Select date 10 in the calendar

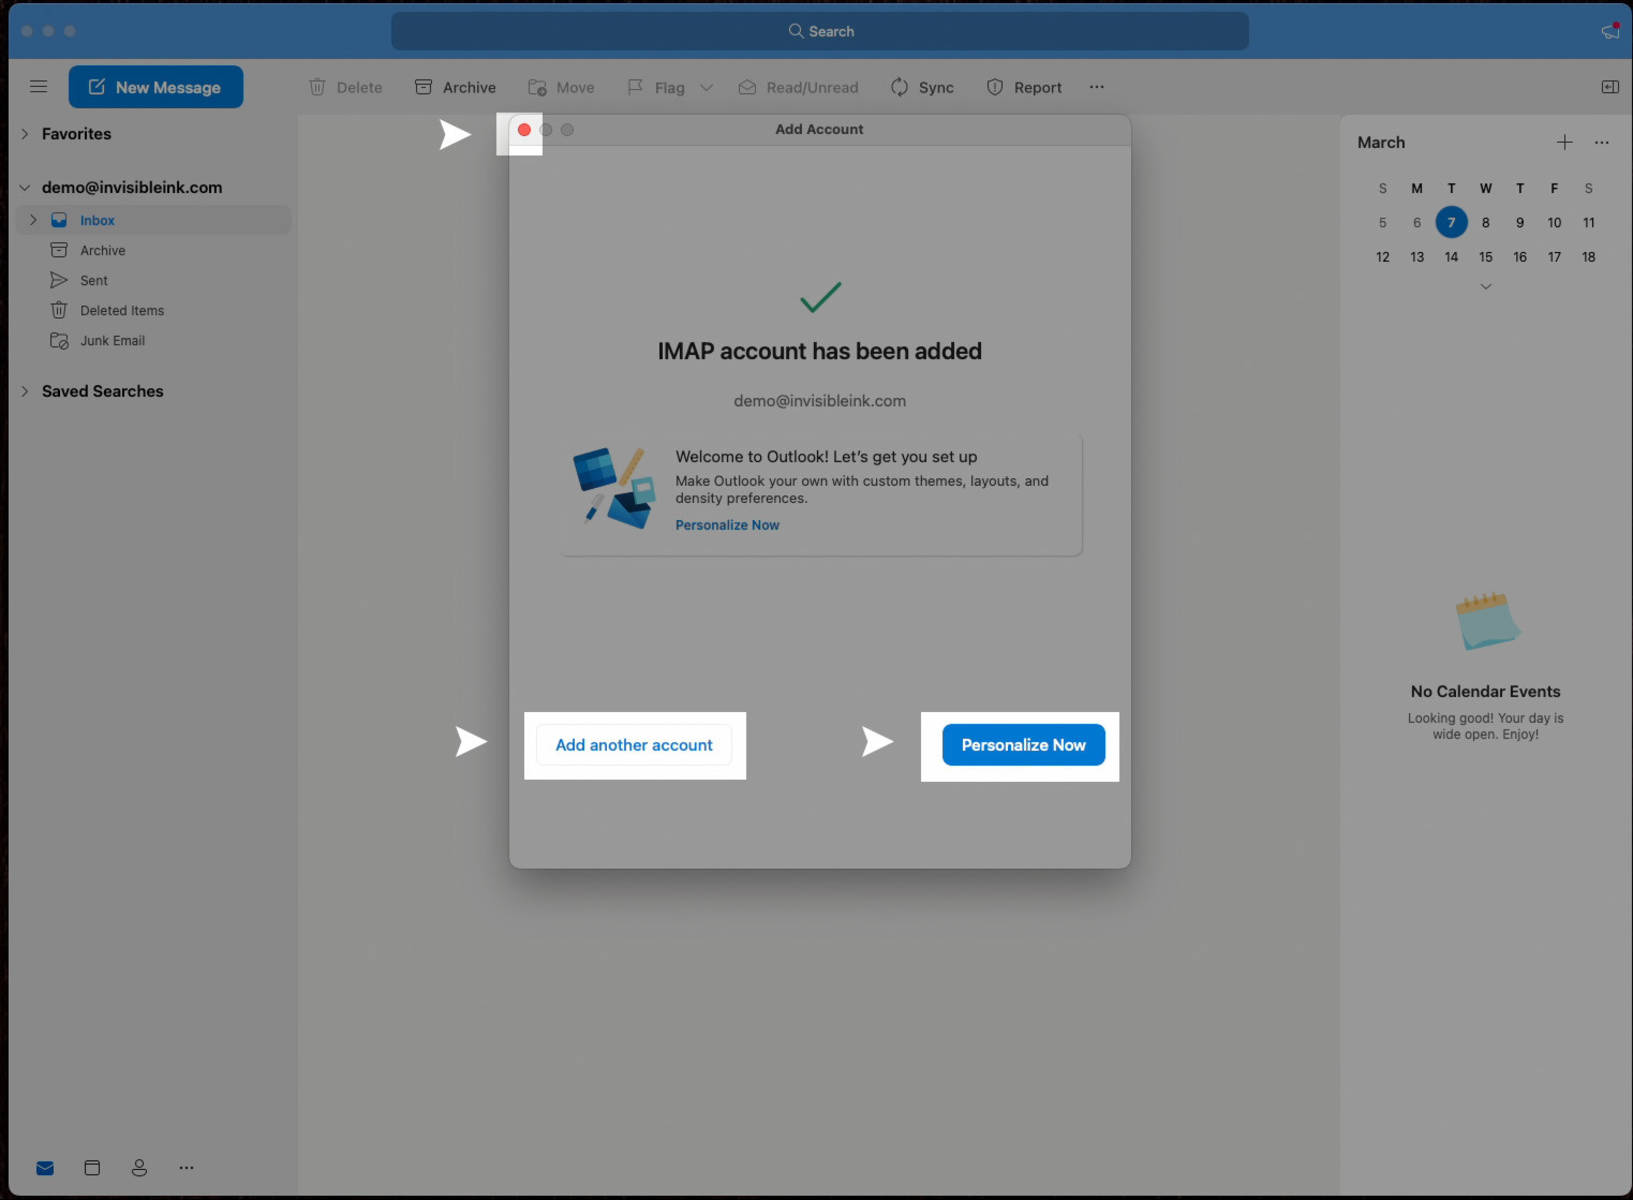click(x=1554, y=223)
